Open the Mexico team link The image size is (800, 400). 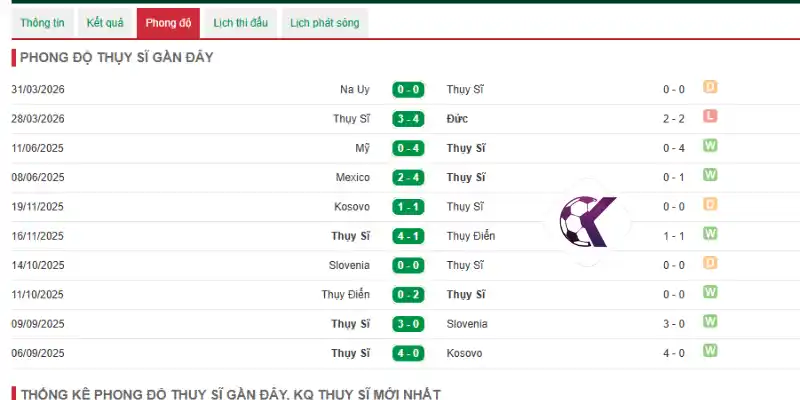click(x=353, y=178)
